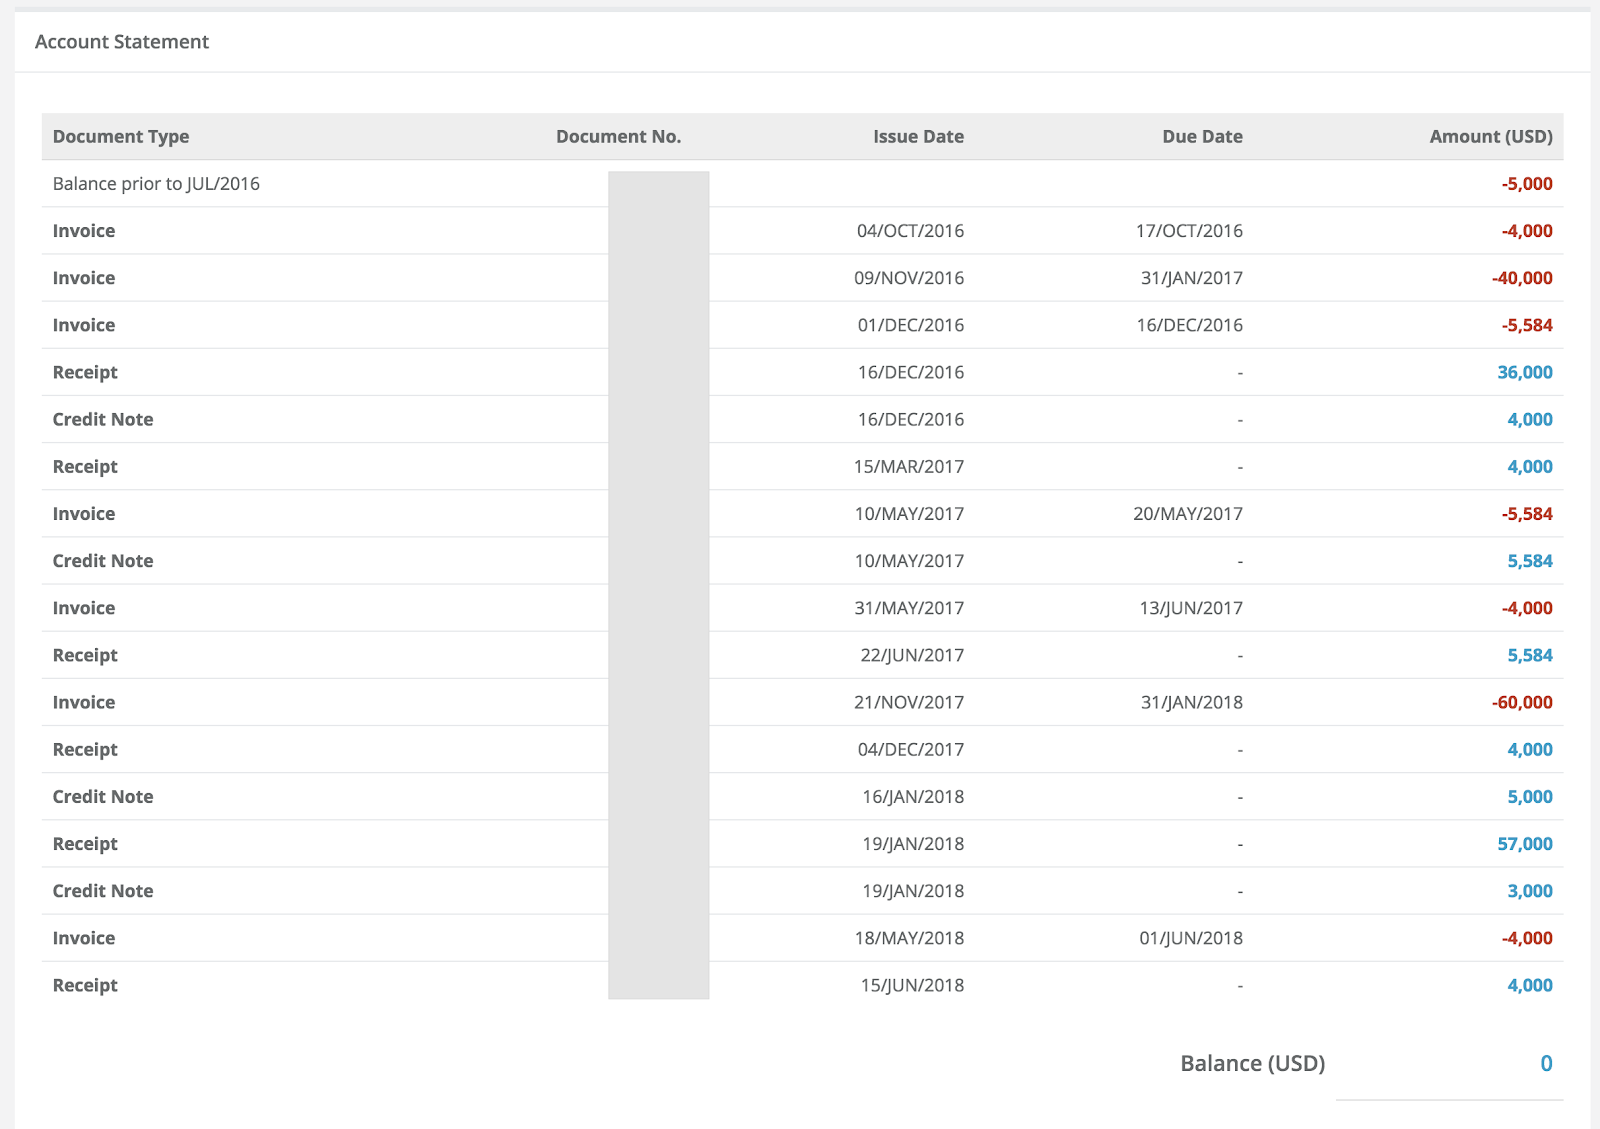Open the Credit Note issued on 19/JAN/2018
The image size is (1600, 1129).
coord(103,891)
